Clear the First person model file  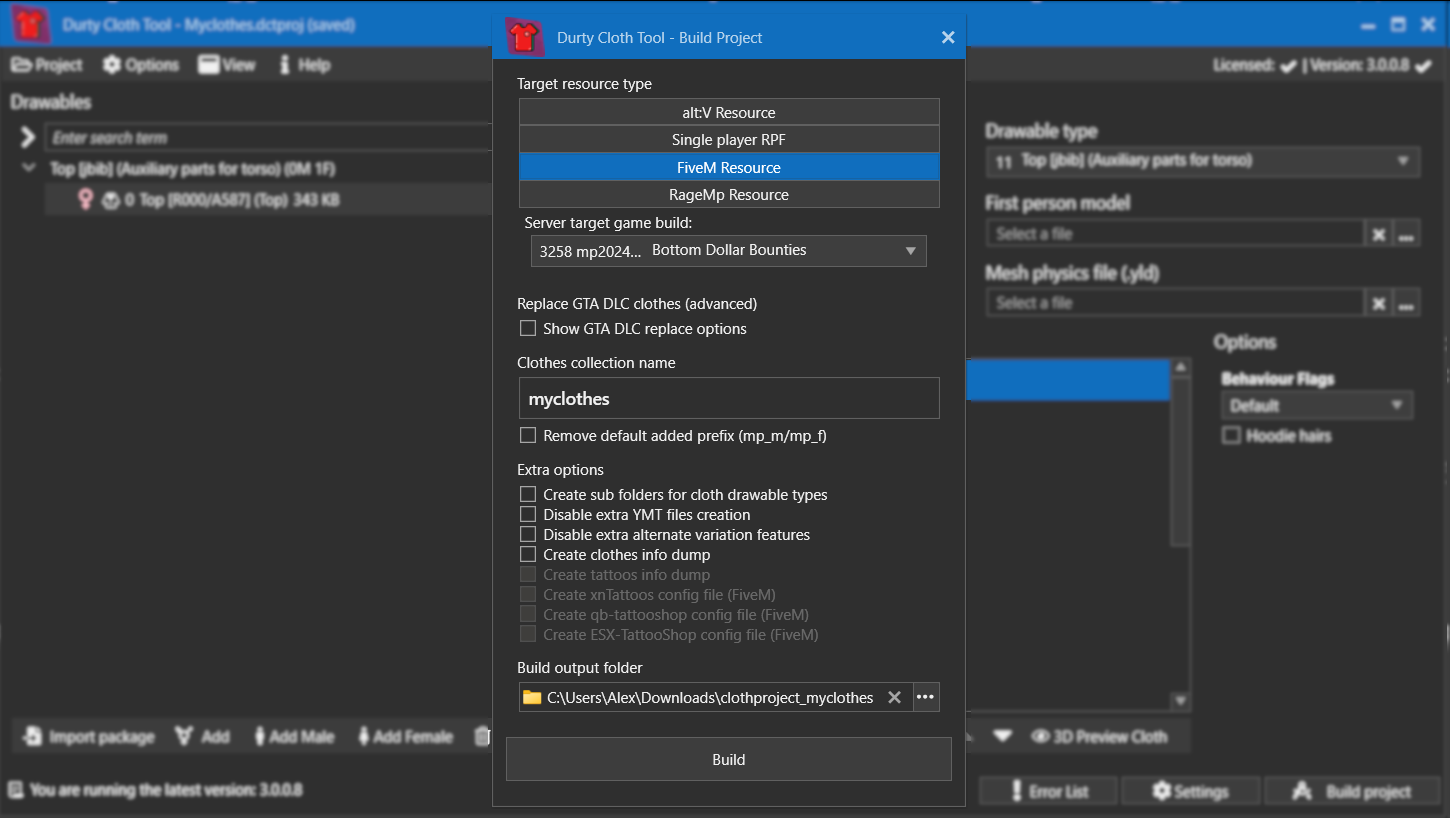pyautogui.click(x=1378, y=234)
